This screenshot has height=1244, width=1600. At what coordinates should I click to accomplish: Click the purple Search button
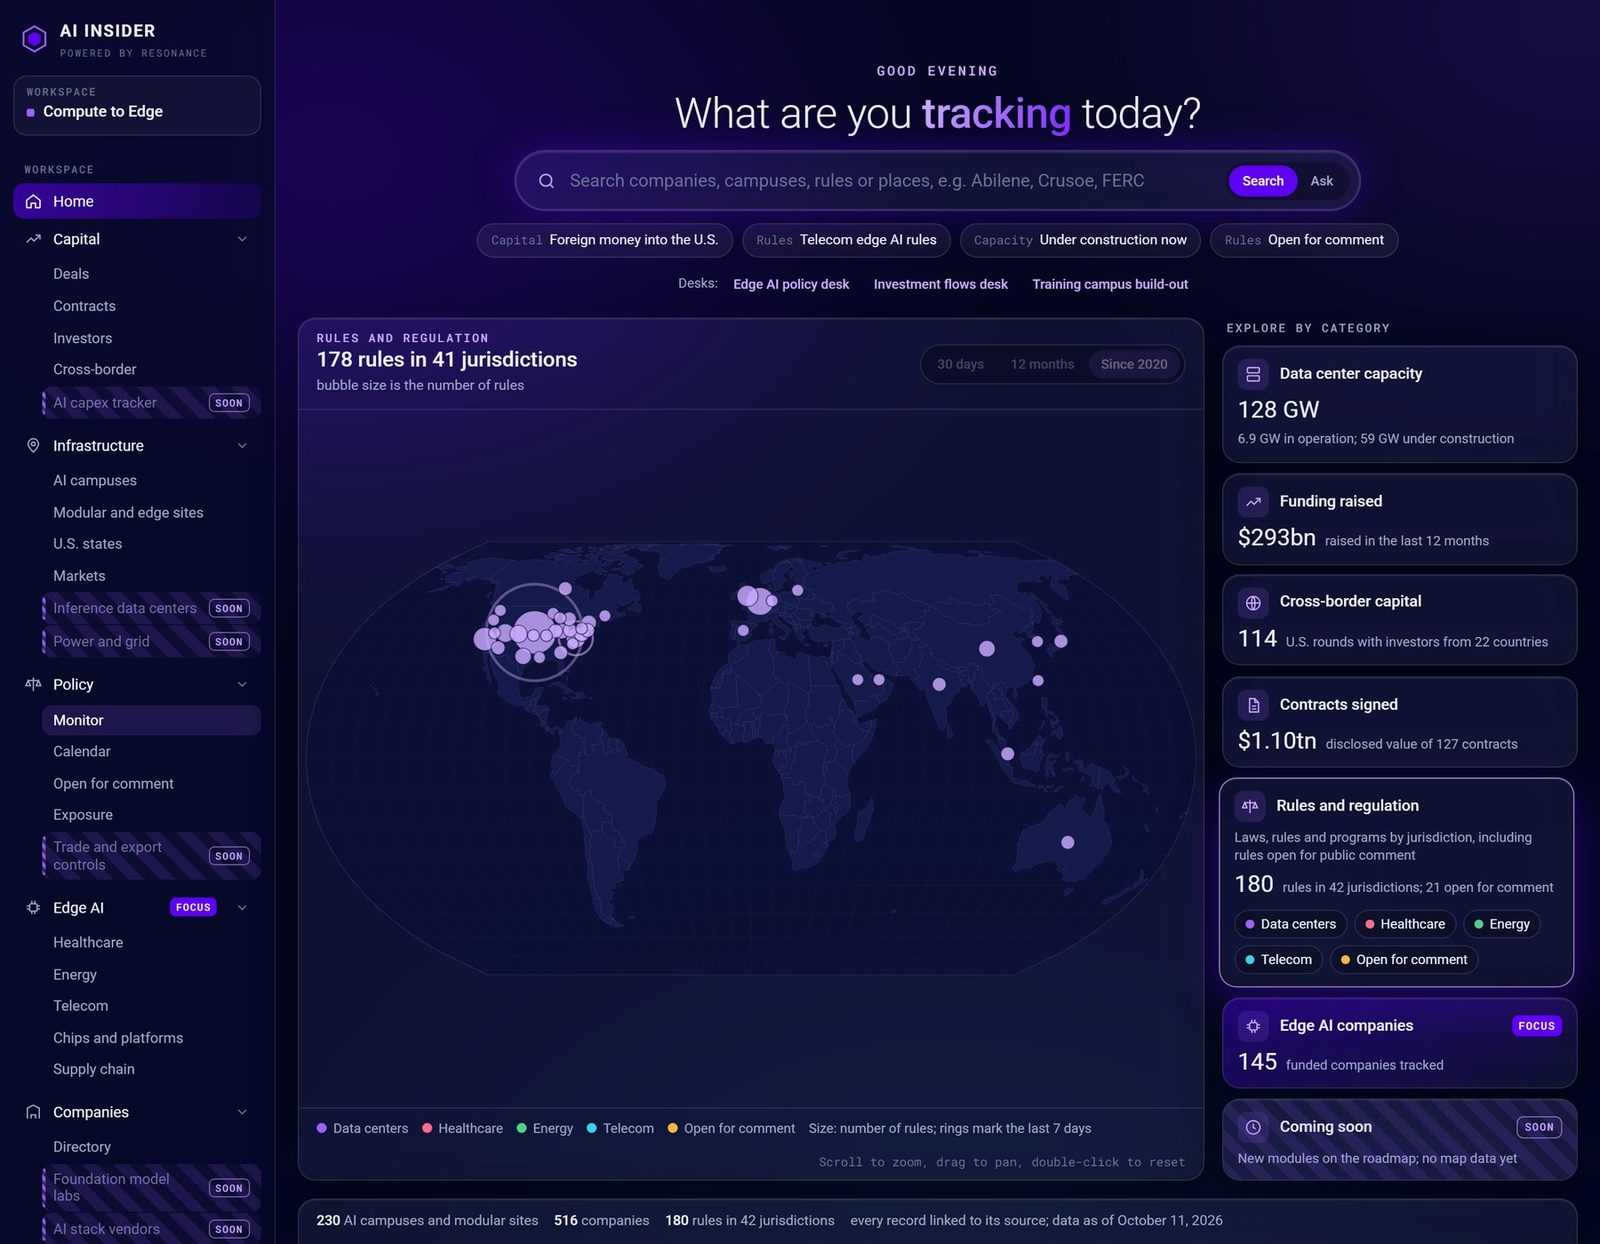click(x=1262, y=181)
